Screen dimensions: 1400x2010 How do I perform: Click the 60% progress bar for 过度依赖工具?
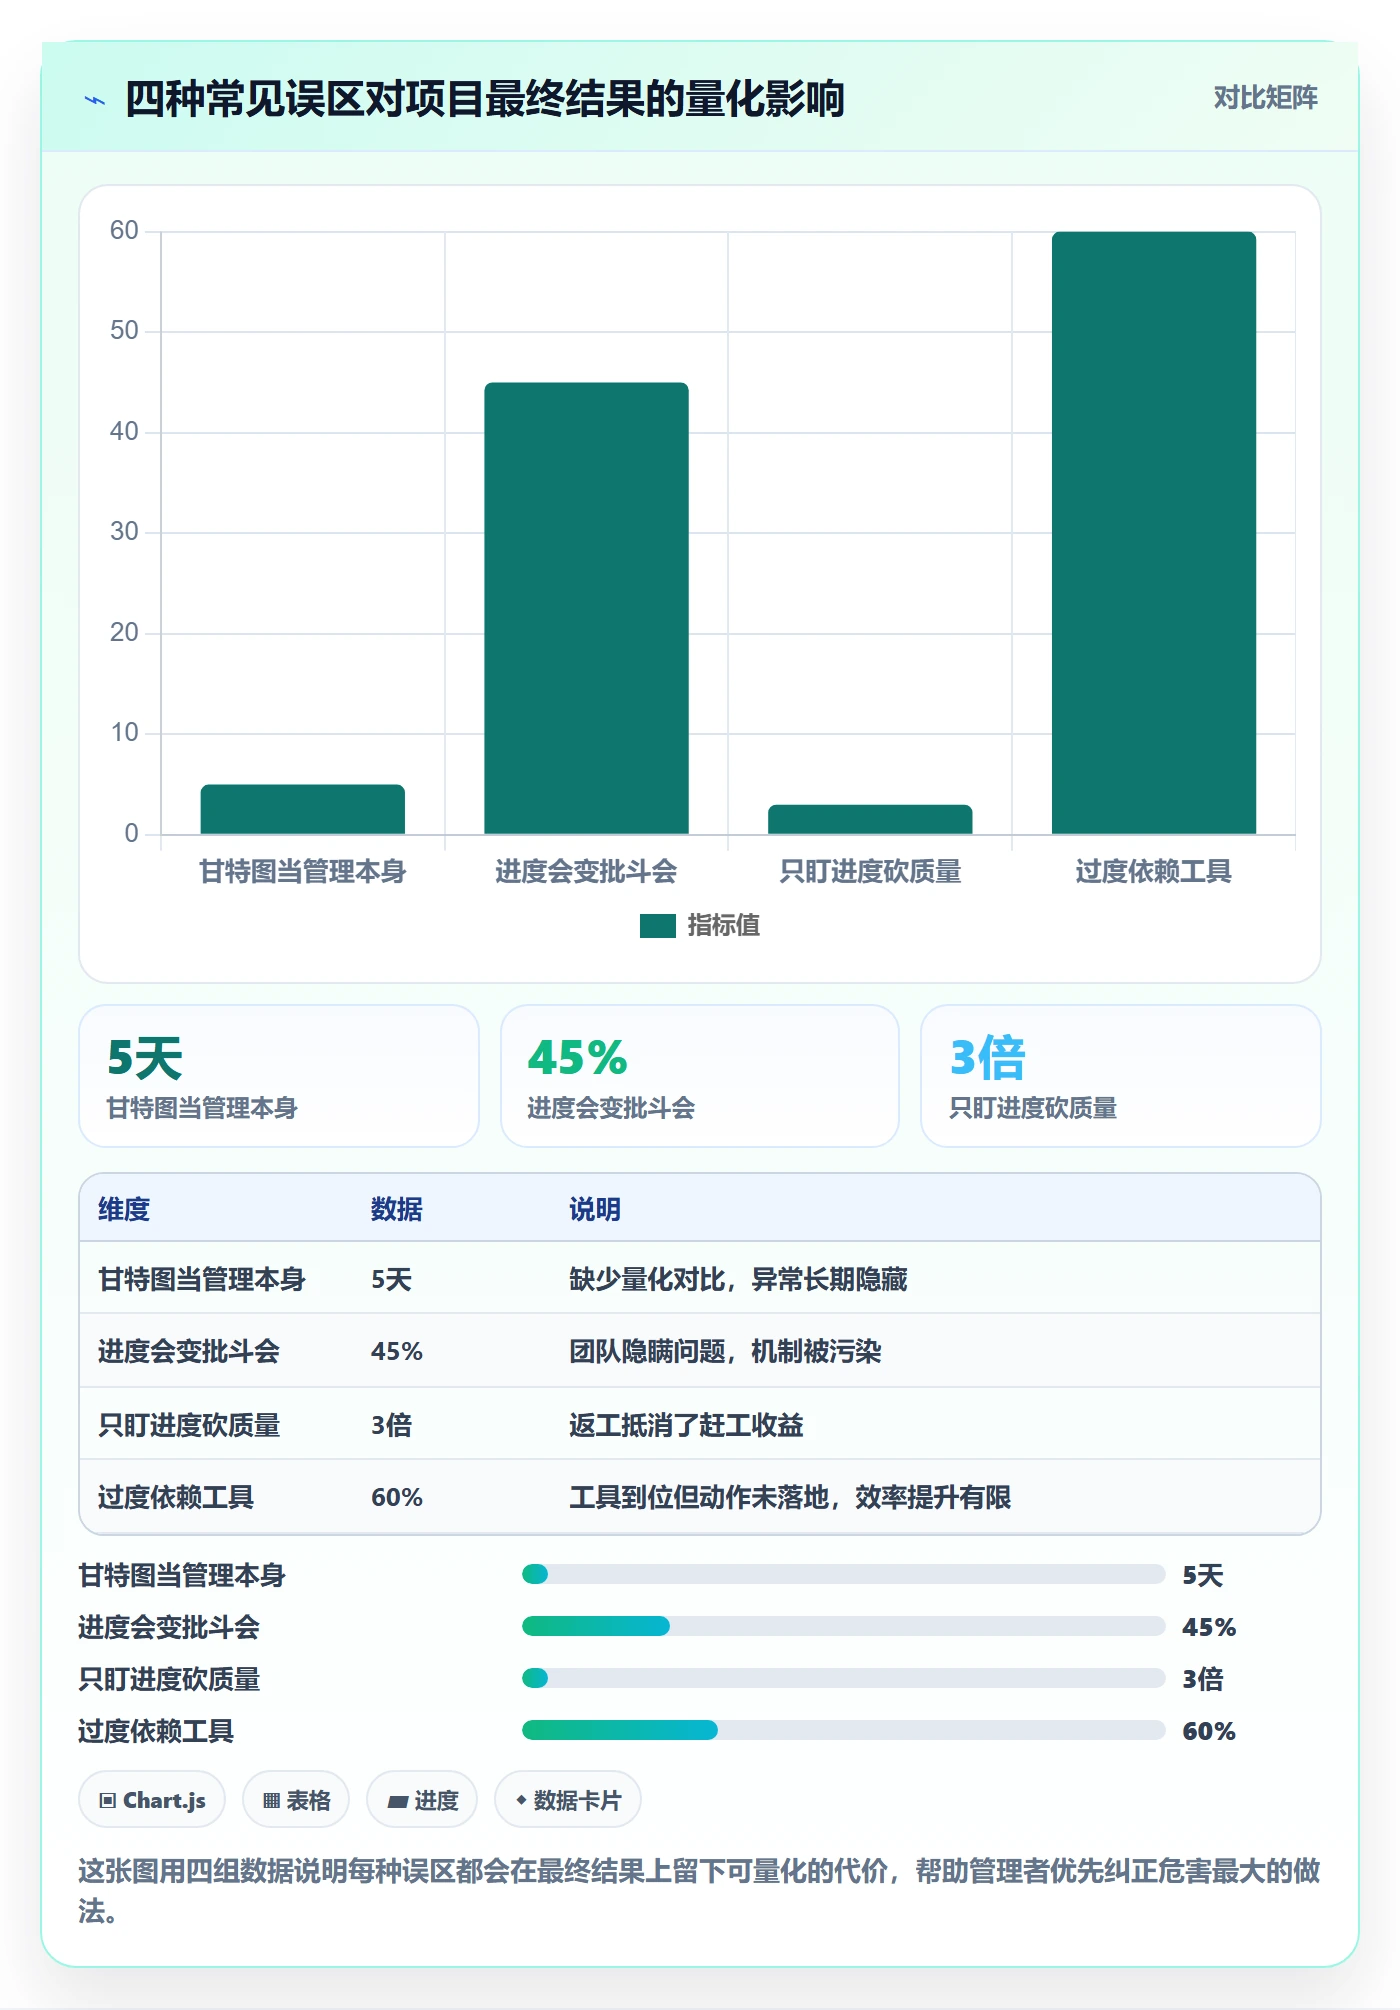pos(843,1730)
